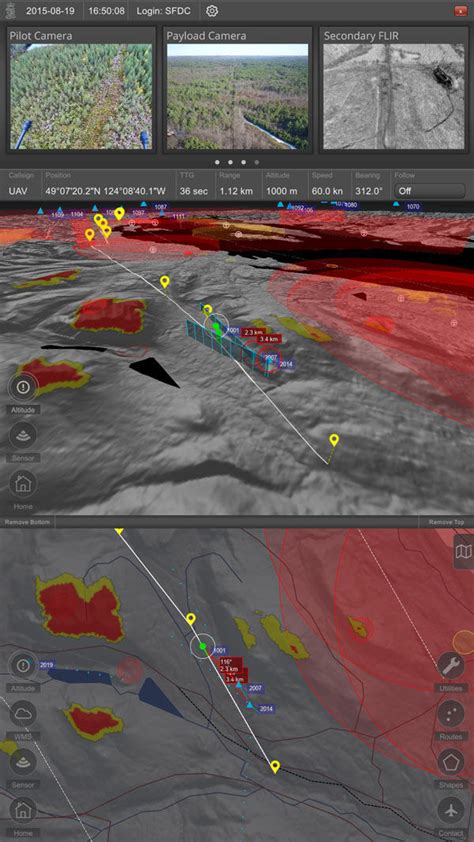The height and width of the screenshot is (842, 474).
Task: Open the Routes icon
Action: click(x=451, y=714)
